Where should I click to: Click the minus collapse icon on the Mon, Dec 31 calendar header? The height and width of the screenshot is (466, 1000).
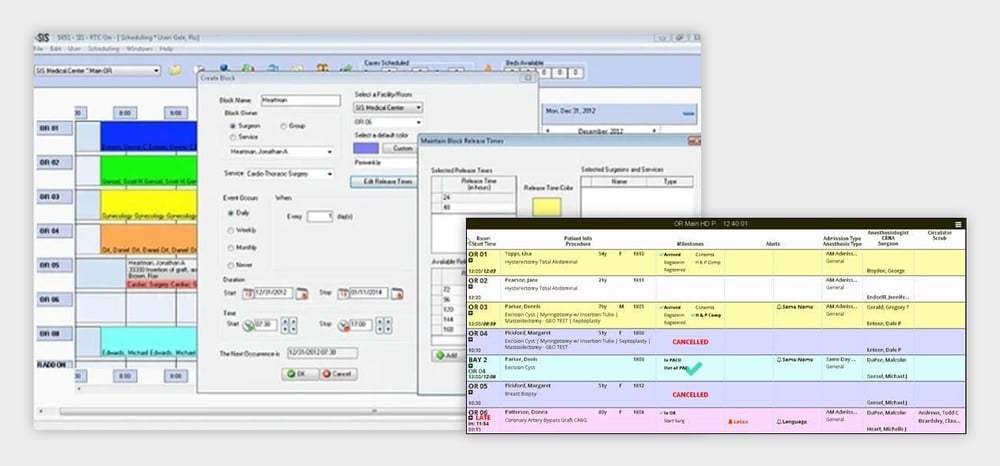point(688,113)
